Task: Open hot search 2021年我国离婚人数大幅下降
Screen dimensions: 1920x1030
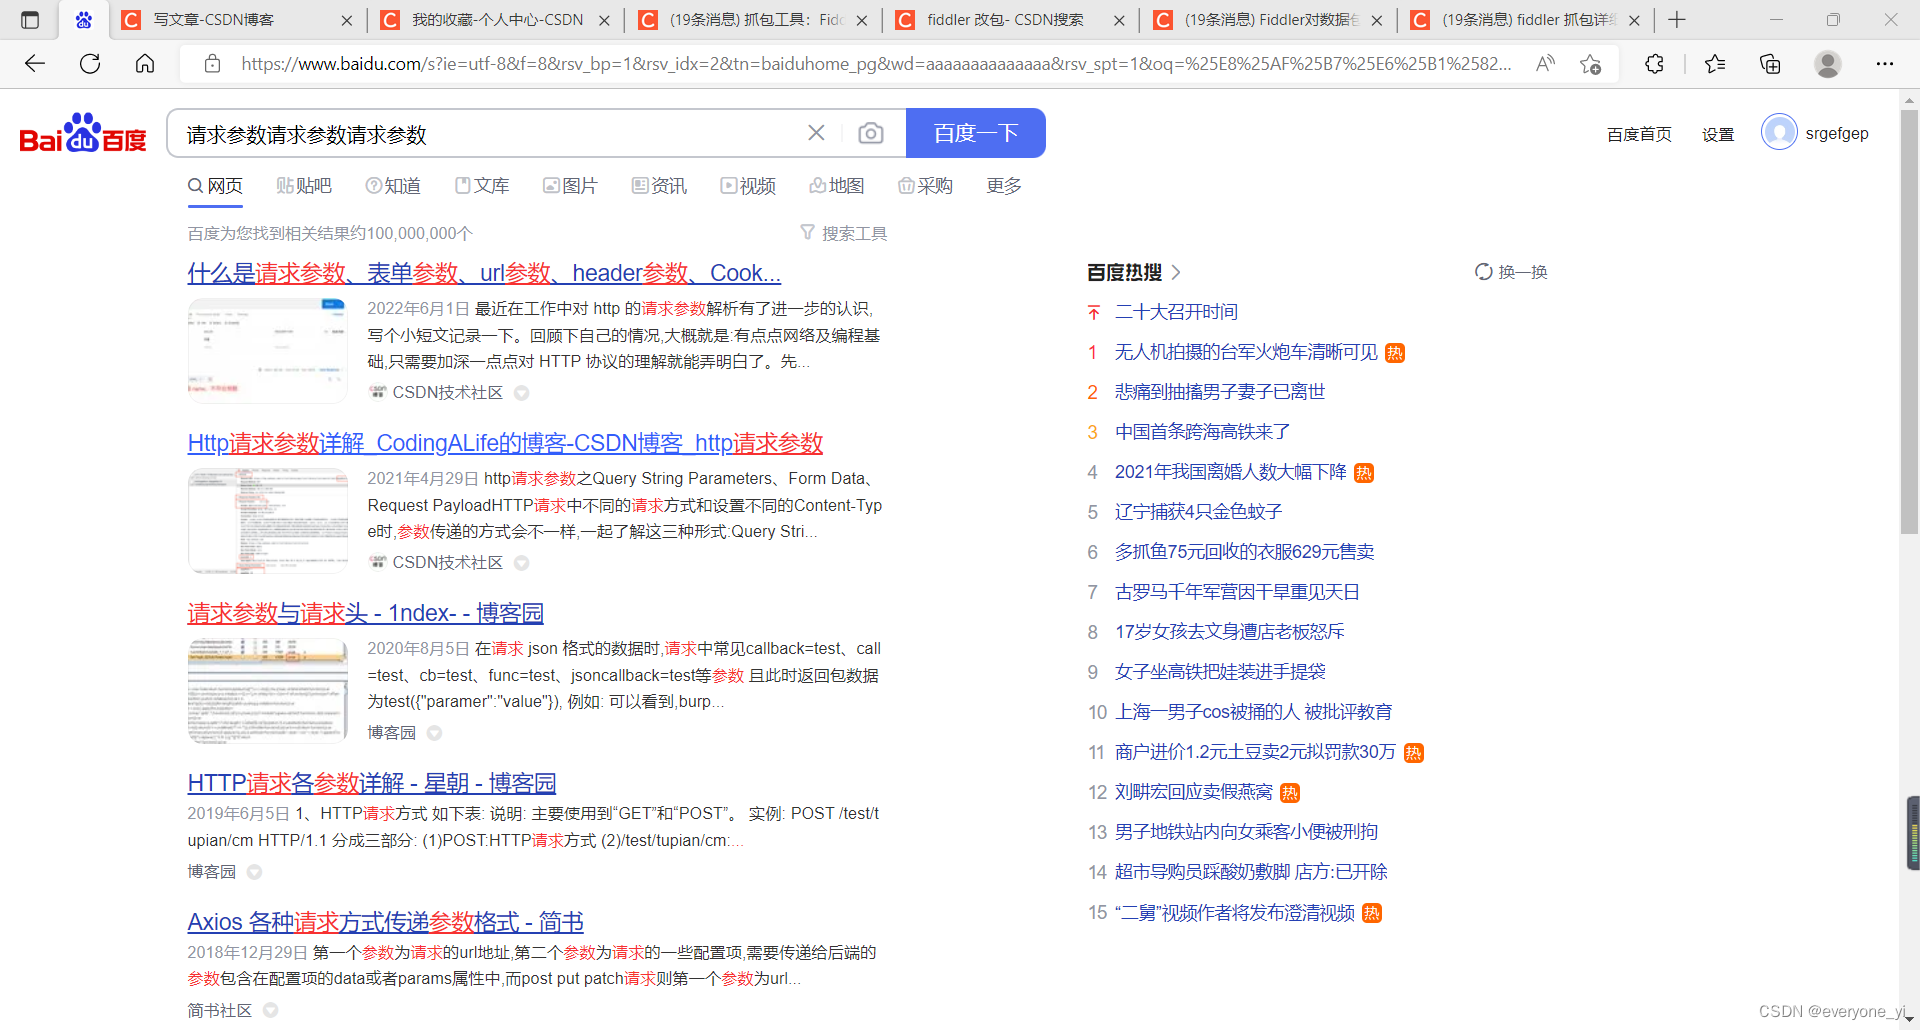Action: click(x=1230, y=472)
